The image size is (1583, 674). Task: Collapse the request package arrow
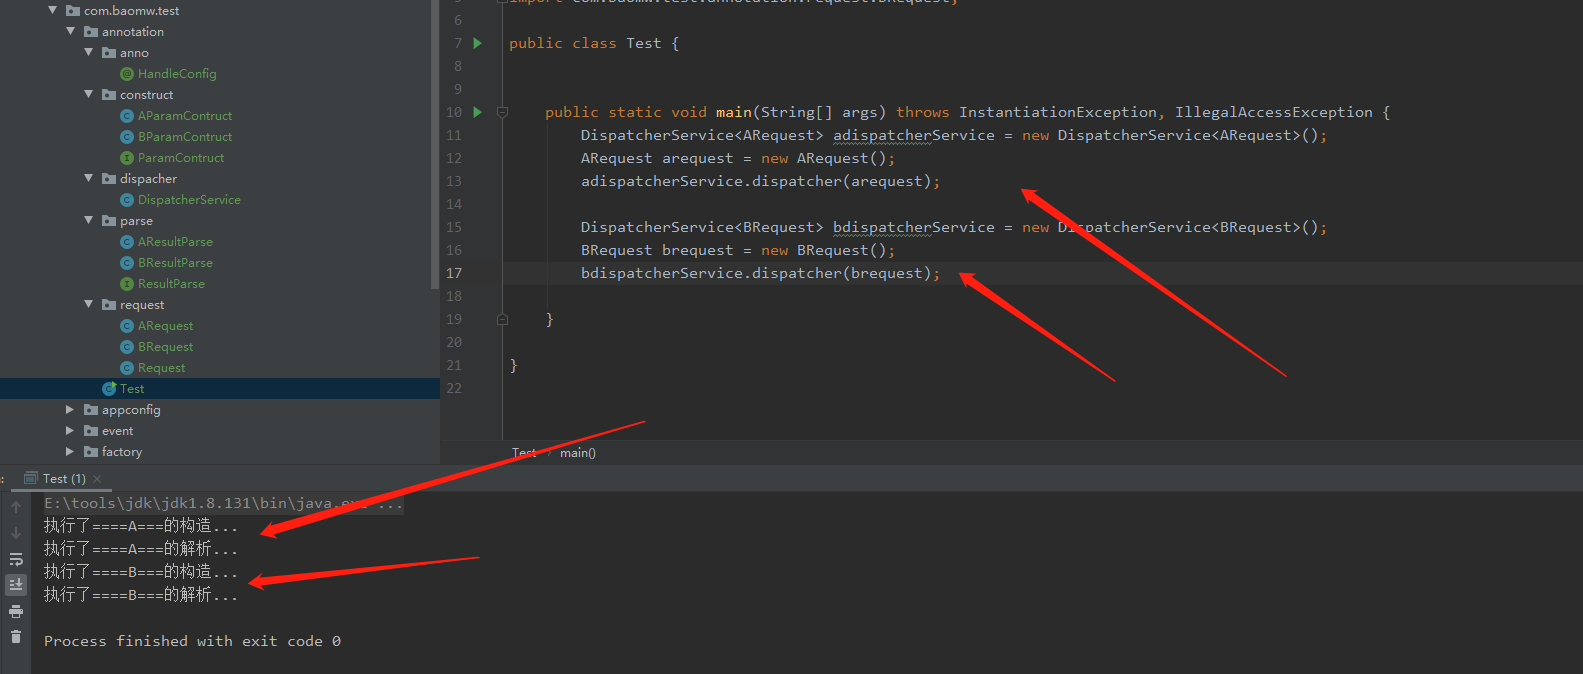coord(89,304)
